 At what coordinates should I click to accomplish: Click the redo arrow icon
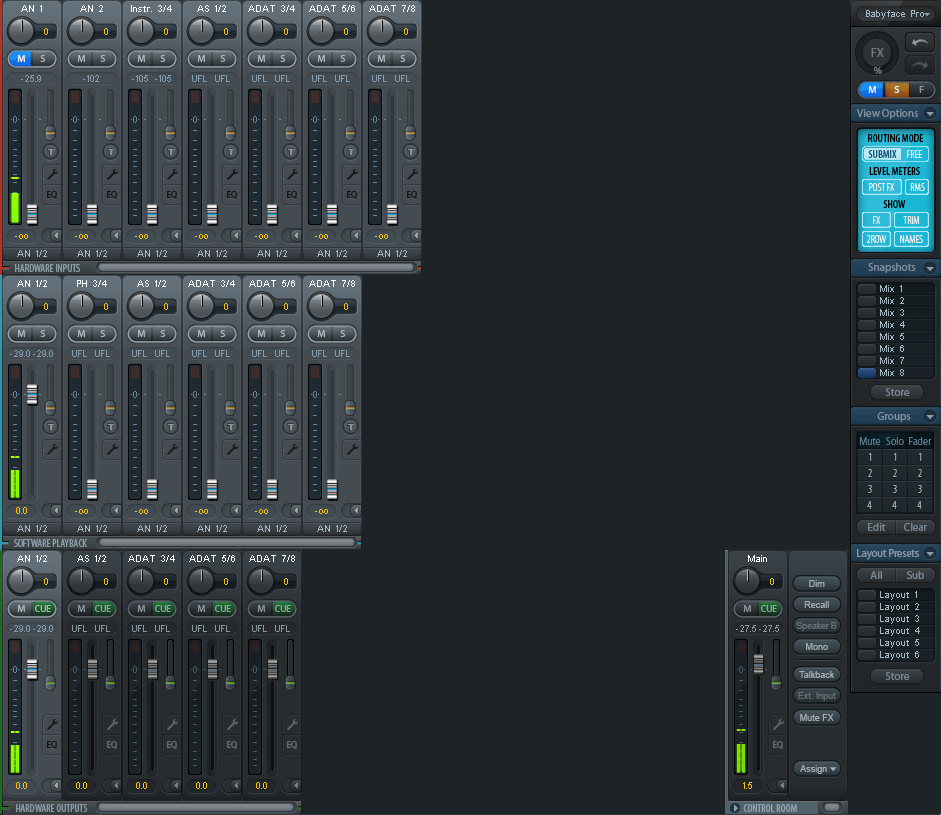click(919, 64)
